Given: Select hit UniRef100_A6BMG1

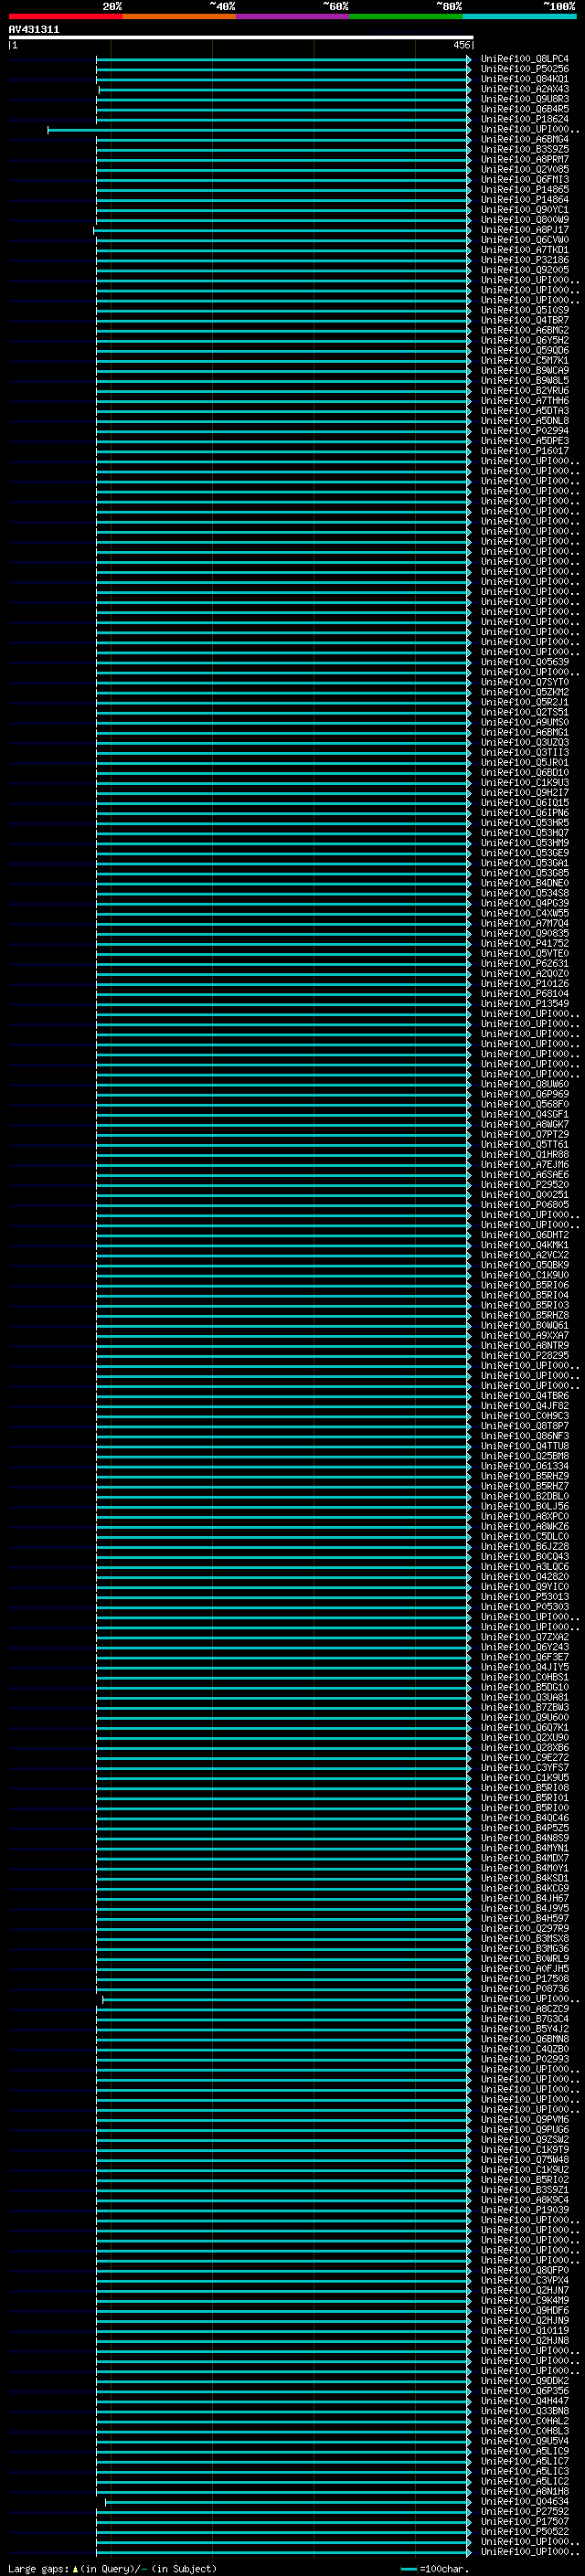Looking at the screenshot, I should click(525, 732).
